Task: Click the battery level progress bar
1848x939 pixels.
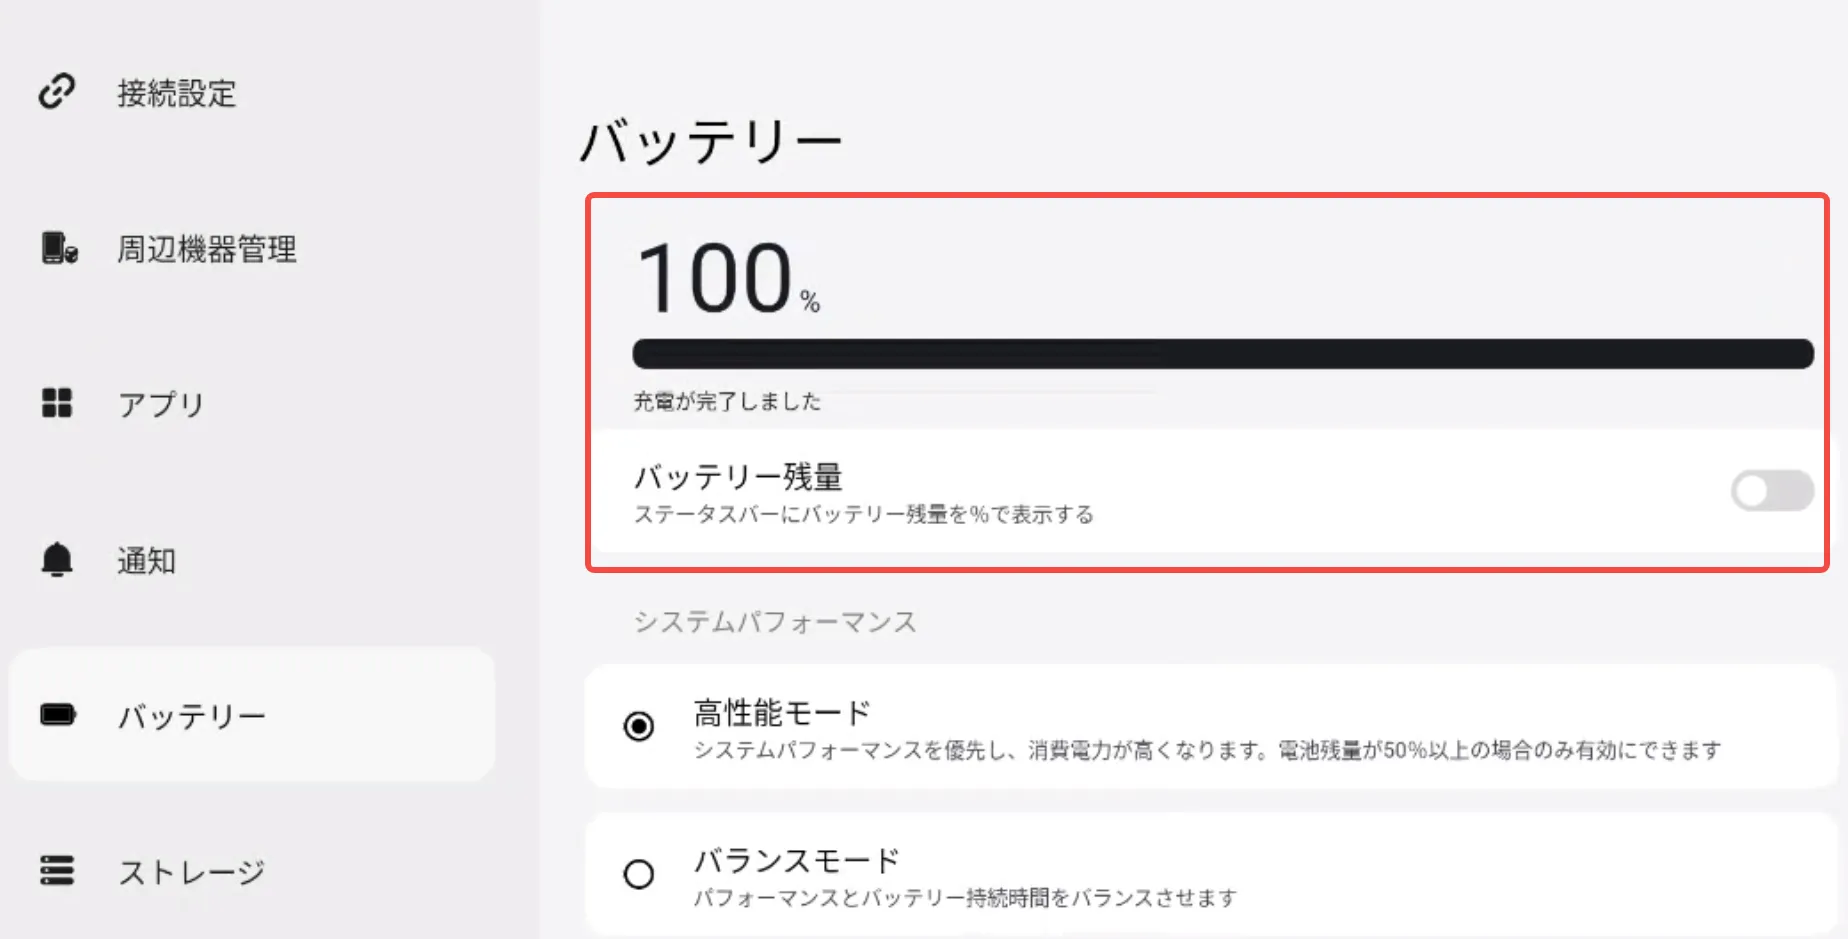Action: coord(1222,354)
